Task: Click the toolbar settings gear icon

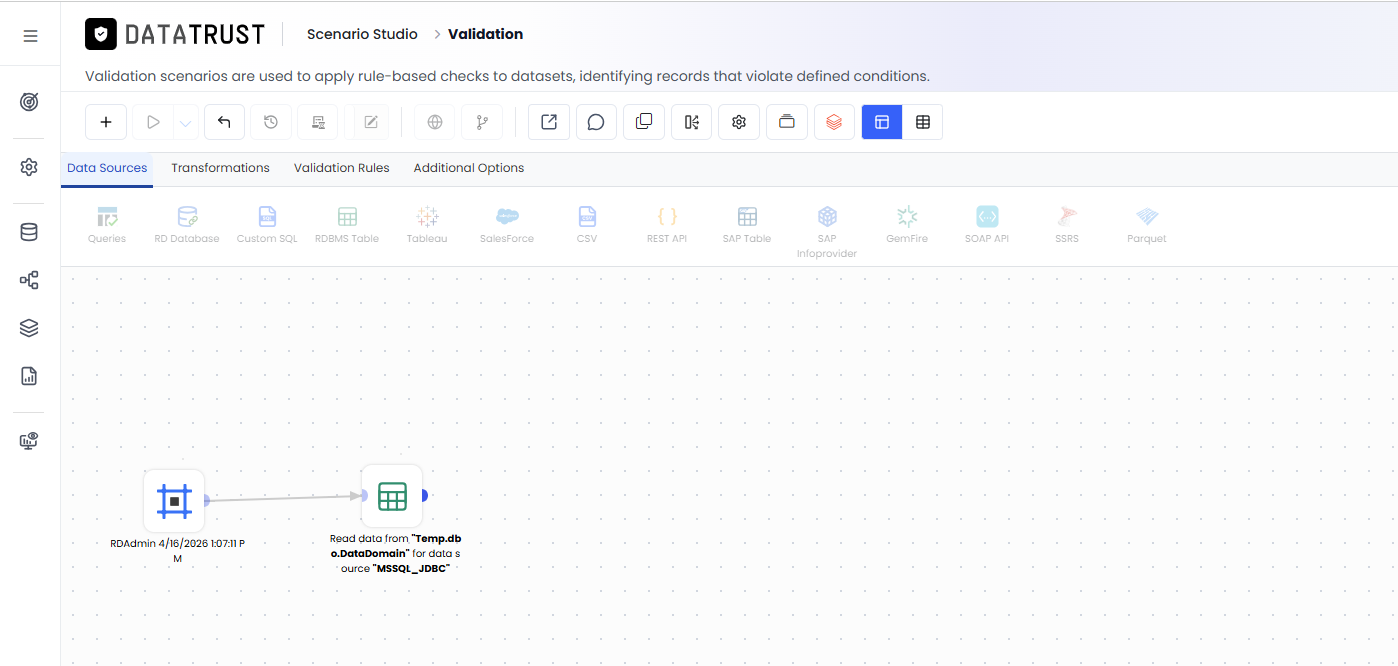Action: 739,122
